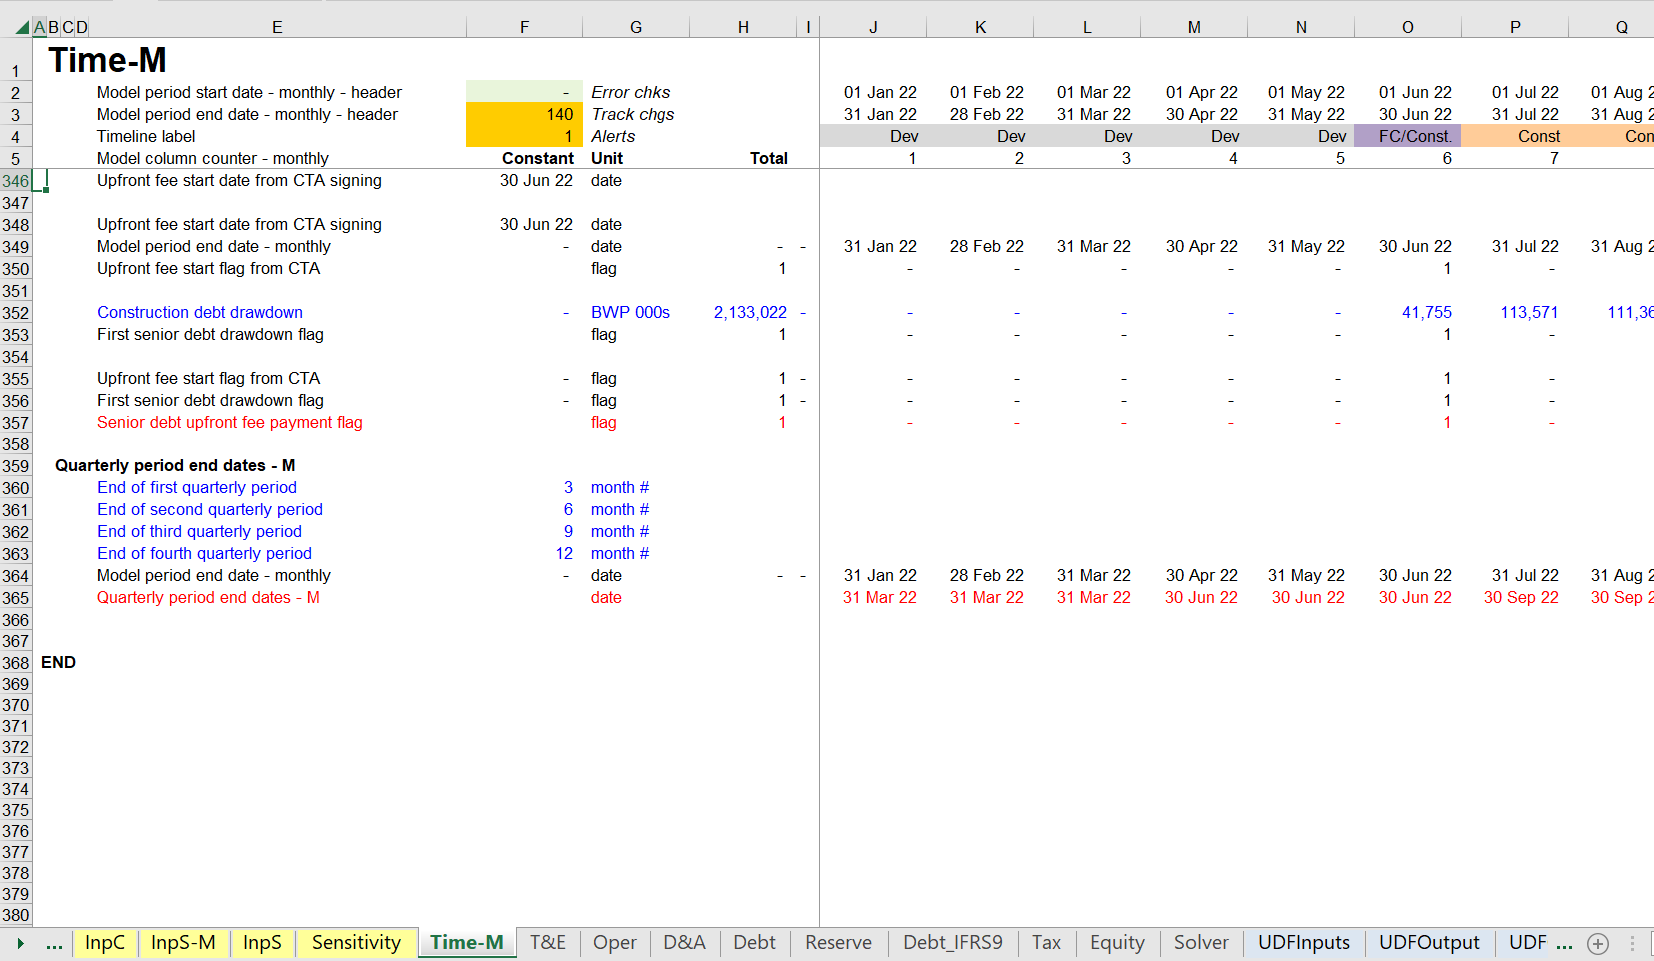Select the Construction debt drawdown label cell

click(199, 312)
